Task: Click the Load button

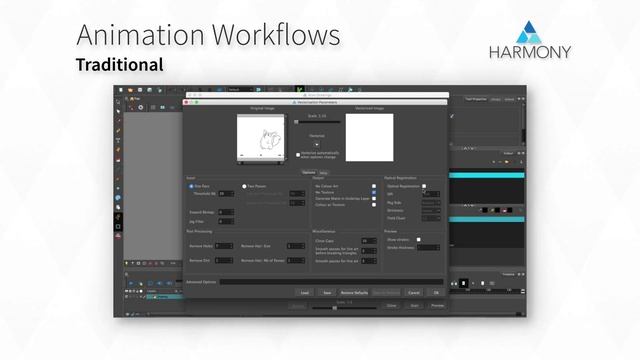Action: (x=304, y=293)
